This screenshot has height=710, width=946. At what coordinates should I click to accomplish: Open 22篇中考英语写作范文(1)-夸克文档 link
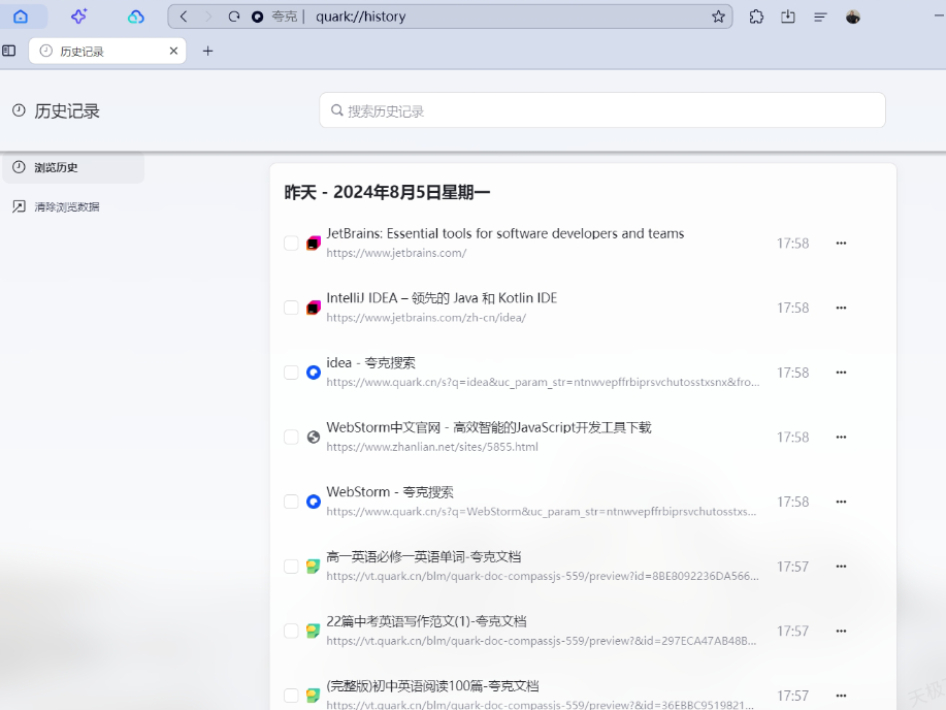pos(427,621)
